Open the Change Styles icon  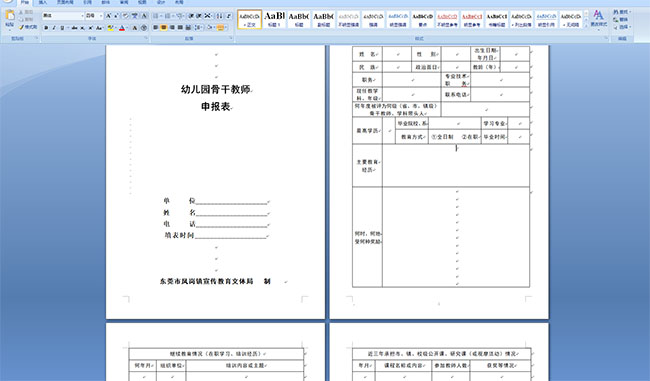click(x=598, y=19)
